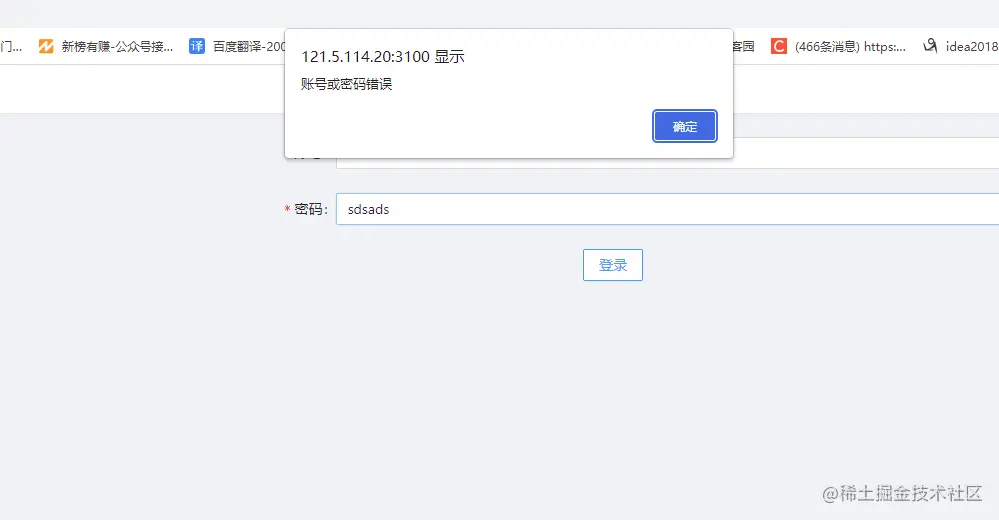Open the (466条消息) https bookmark

(850, 47)
